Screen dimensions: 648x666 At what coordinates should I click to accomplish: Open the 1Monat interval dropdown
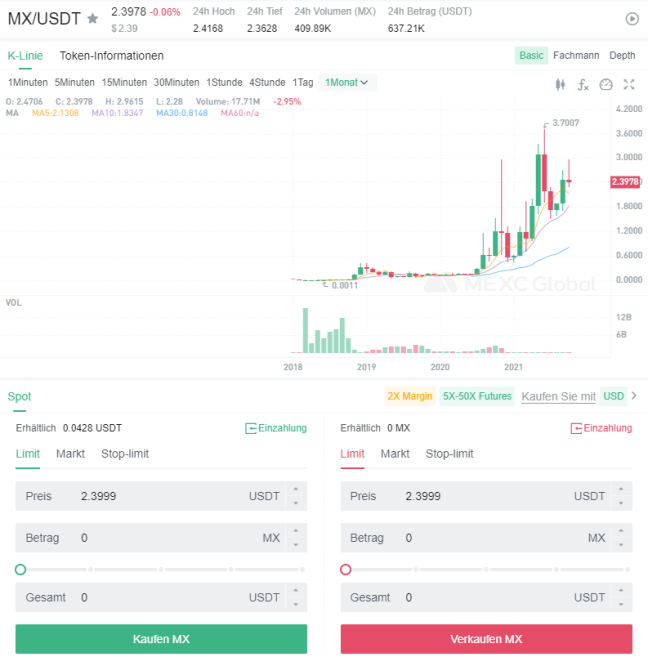347,82
